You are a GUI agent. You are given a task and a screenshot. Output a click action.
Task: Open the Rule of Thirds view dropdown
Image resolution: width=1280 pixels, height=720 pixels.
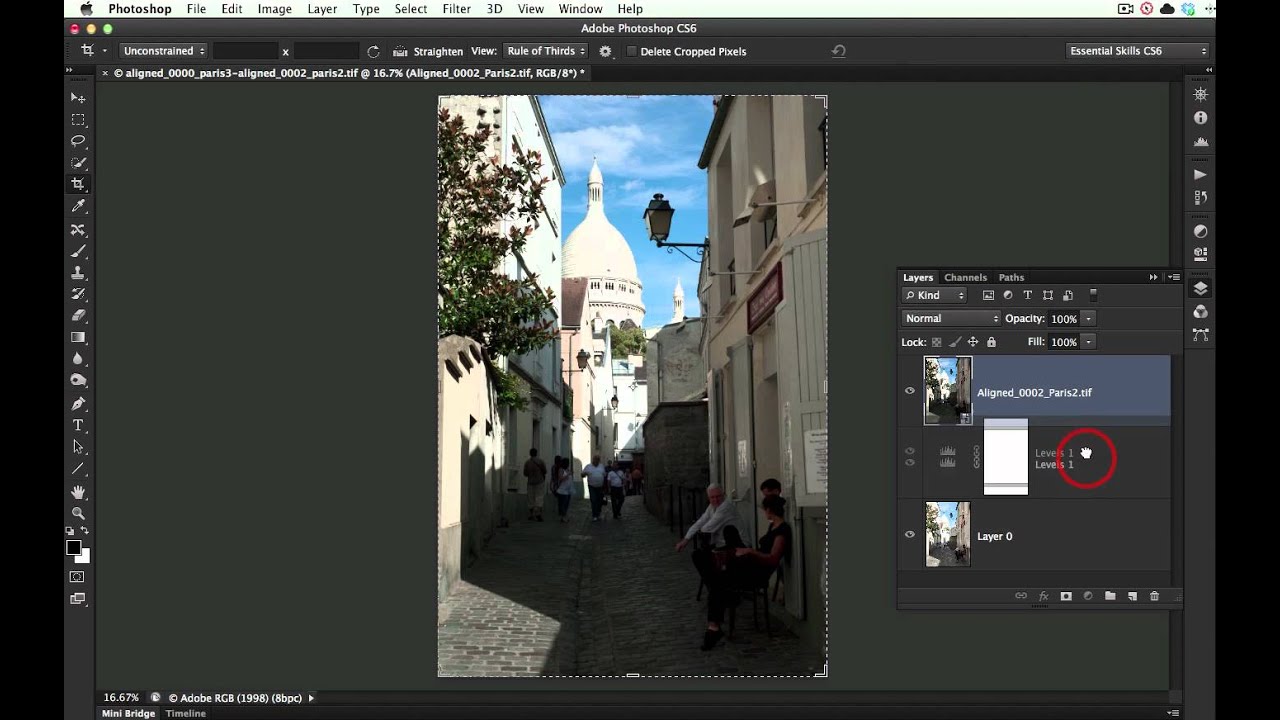[545, 51]
